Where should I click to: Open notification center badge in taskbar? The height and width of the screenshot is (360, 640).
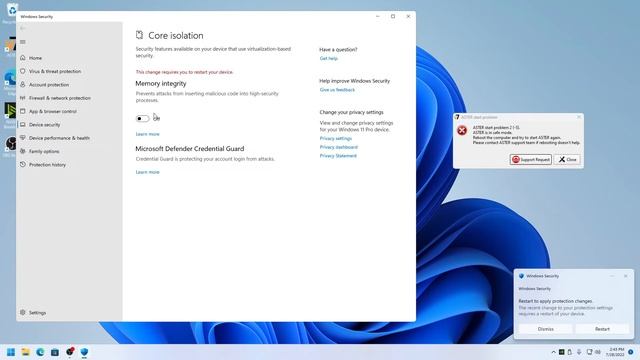[x=631, y=352]
